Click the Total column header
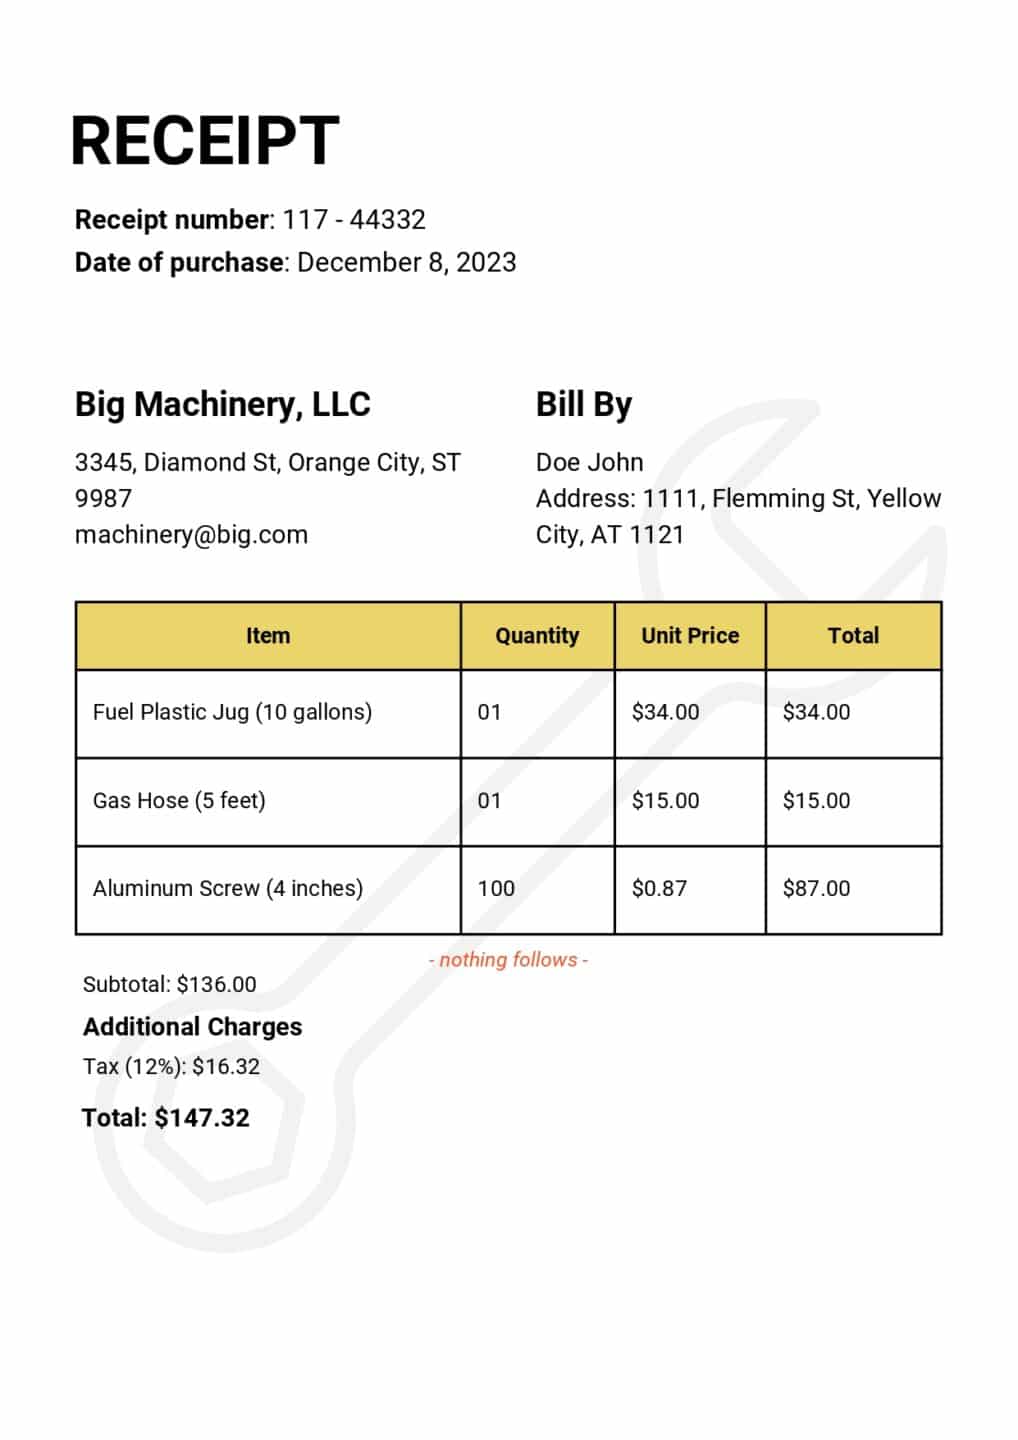Image resolution: width=1018 pixels, height=1440 pixels. click(853, 636)
